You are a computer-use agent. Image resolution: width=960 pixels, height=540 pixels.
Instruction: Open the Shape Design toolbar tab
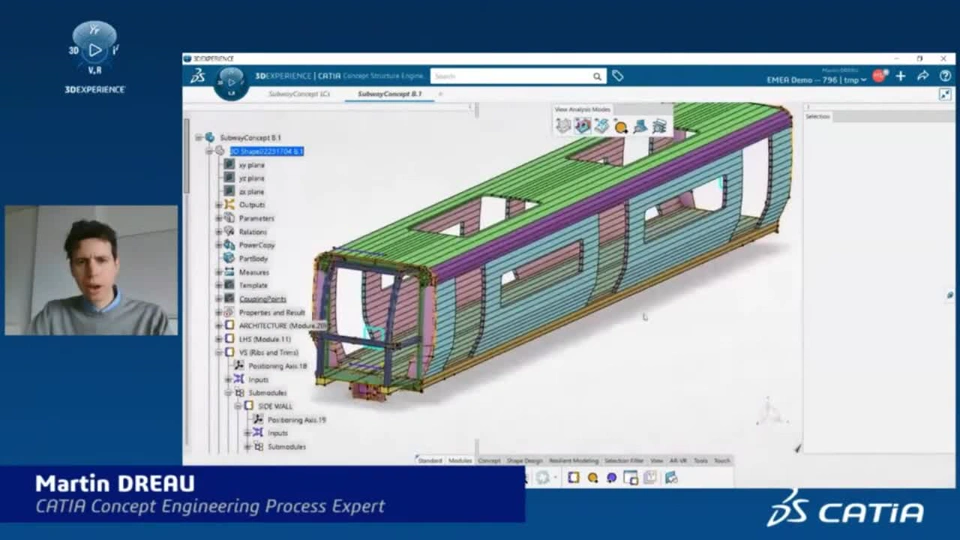pos(525,460)
